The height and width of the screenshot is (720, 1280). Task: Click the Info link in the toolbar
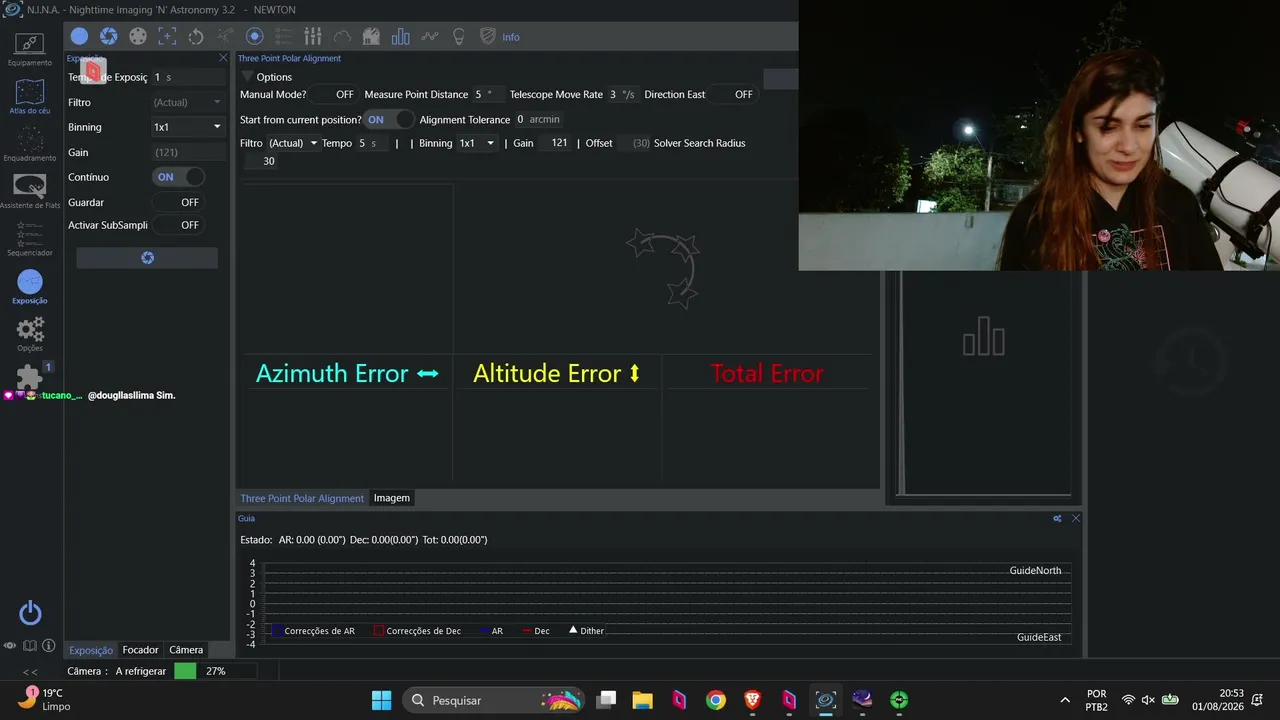pyautogui.click(x=511, y=37)
